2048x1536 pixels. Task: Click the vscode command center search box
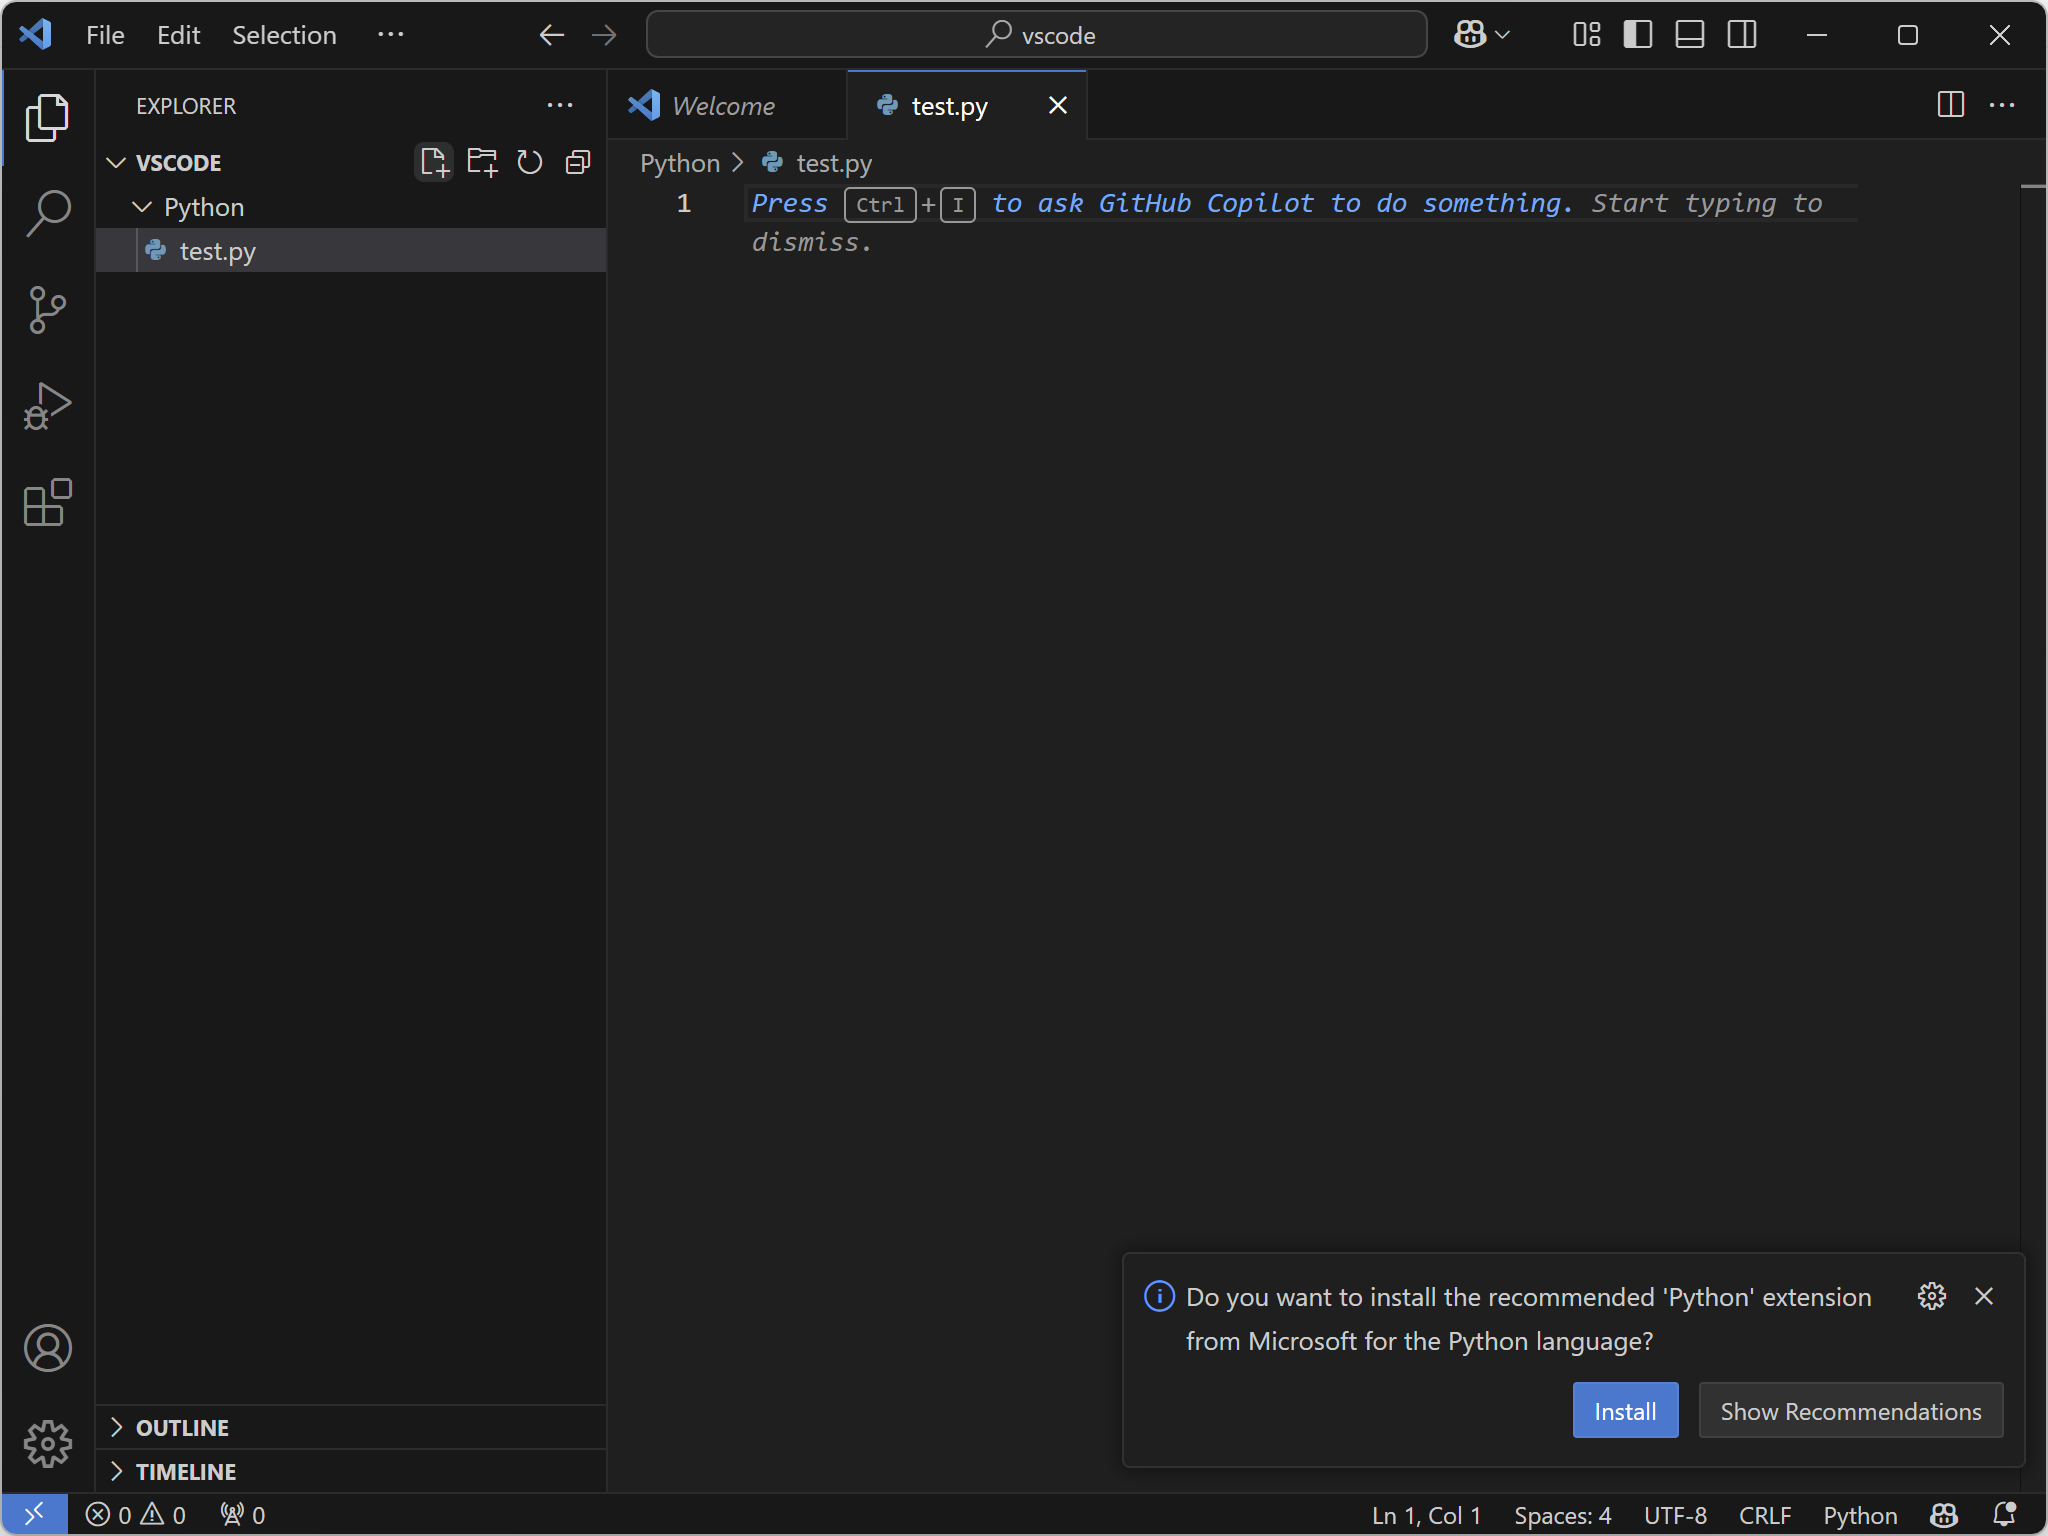click(1037, 35)
